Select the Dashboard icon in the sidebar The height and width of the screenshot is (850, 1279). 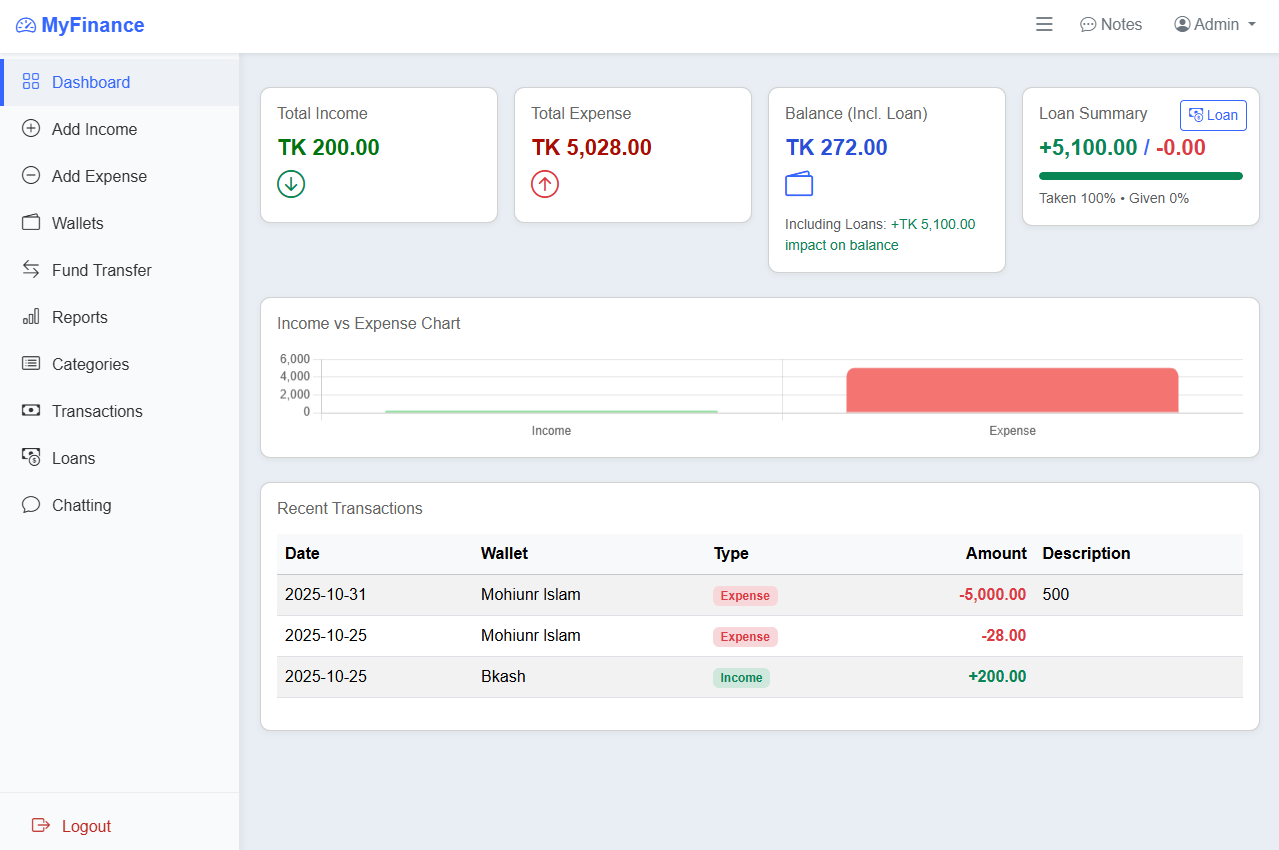pyautogui.click(x=31, y=81)
